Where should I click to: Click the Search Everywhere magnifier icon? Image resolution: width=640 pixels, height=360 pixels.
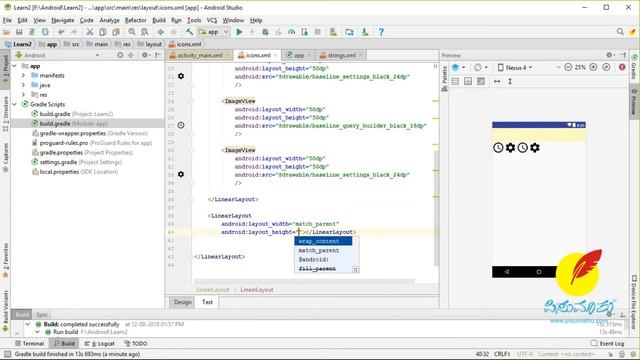(x=620, y=31)
